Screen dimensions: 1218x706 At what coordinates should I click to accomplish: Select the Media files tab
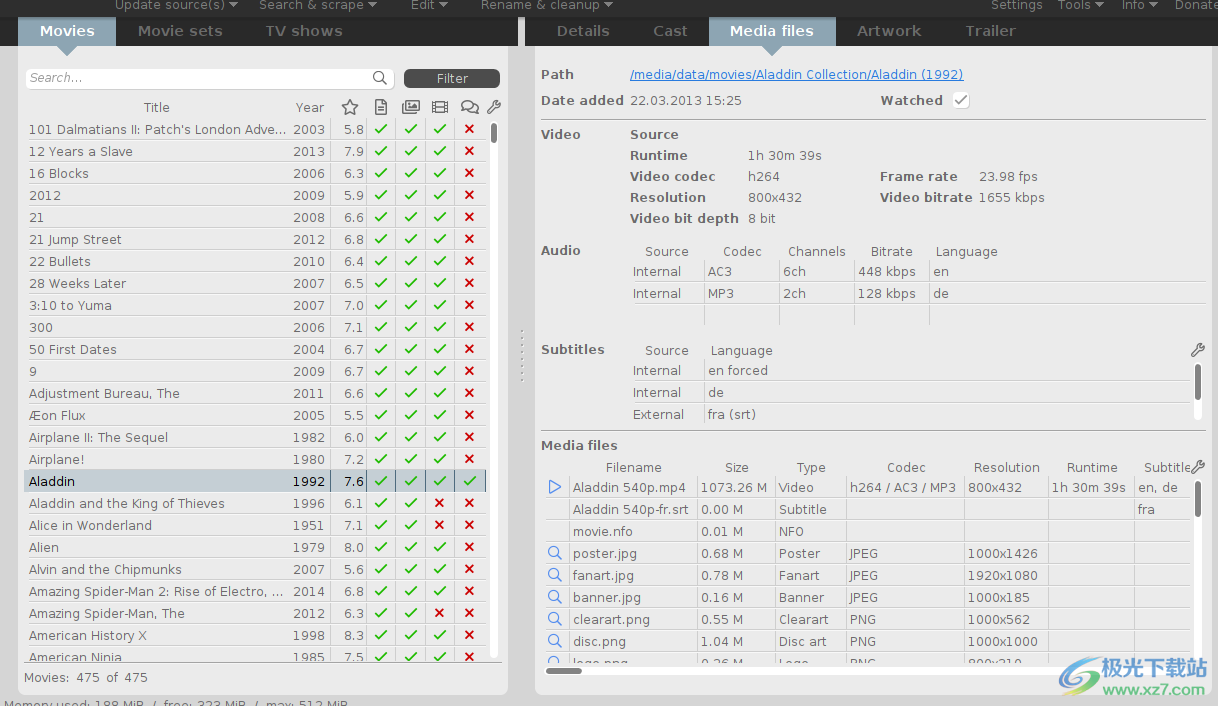tap(772, 31)
